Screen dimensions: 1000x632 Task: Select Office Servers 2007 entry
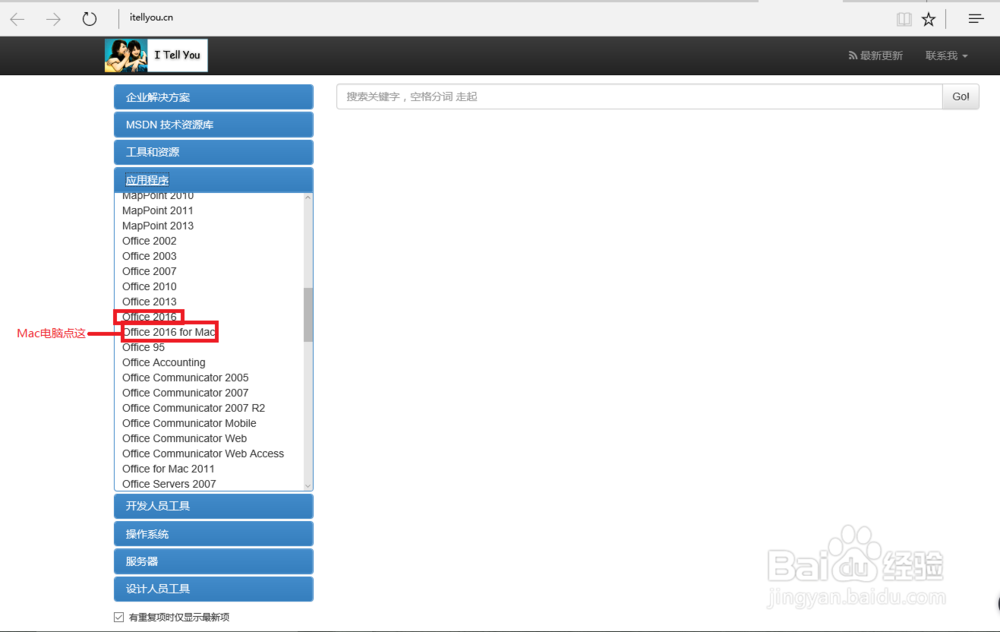169,484
